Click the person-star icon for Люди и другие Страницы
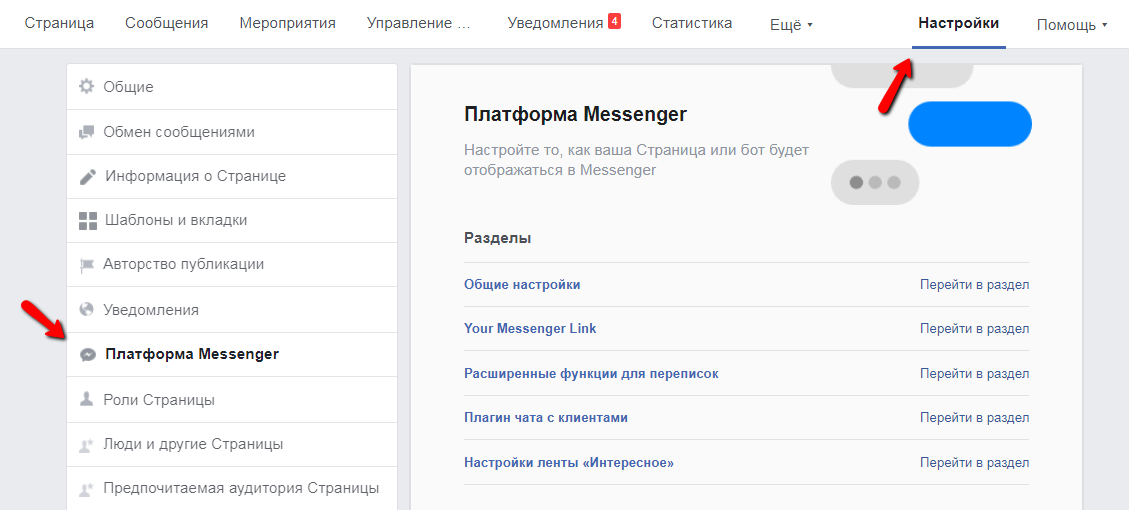The width and height of the screenshot is (1129, 510). [x=86, y=444]
